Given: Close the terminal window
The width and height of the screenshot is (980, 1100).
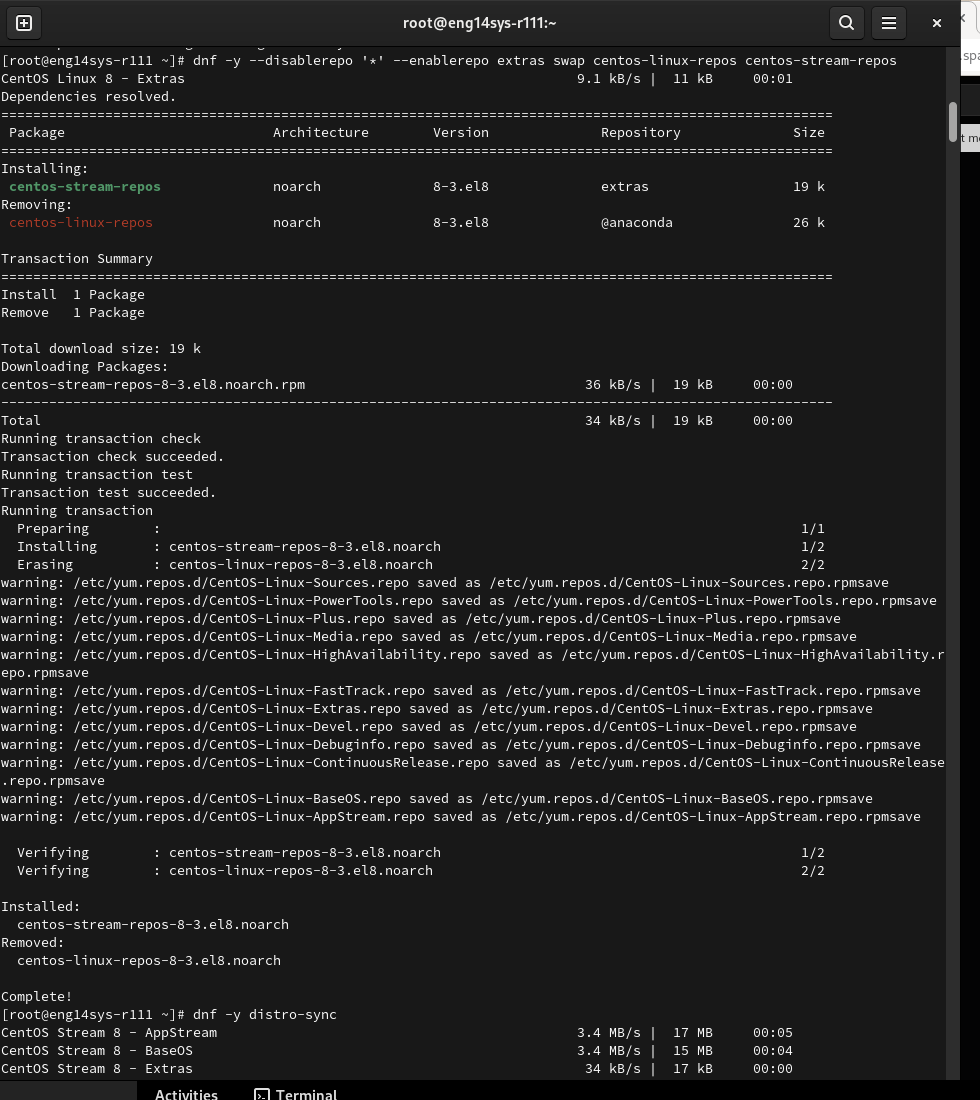Looking at the screenshot, I should [x=936, y=22].
